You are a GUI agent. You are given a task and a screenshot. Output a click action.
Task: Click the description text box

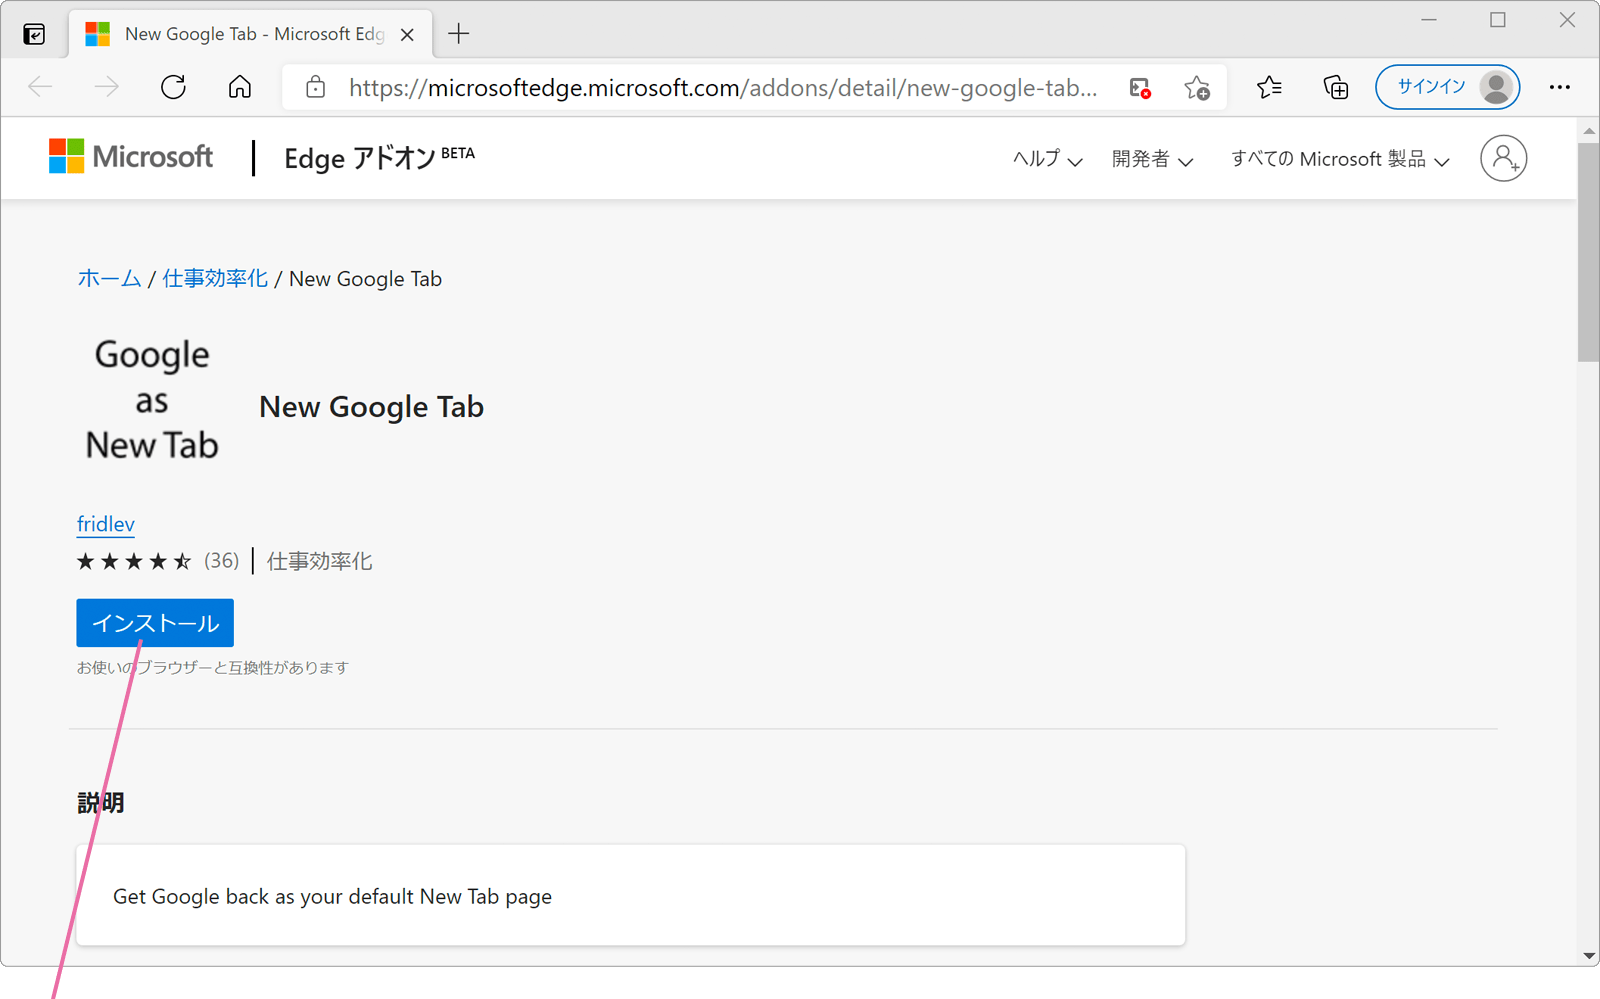tap(631, 895)
